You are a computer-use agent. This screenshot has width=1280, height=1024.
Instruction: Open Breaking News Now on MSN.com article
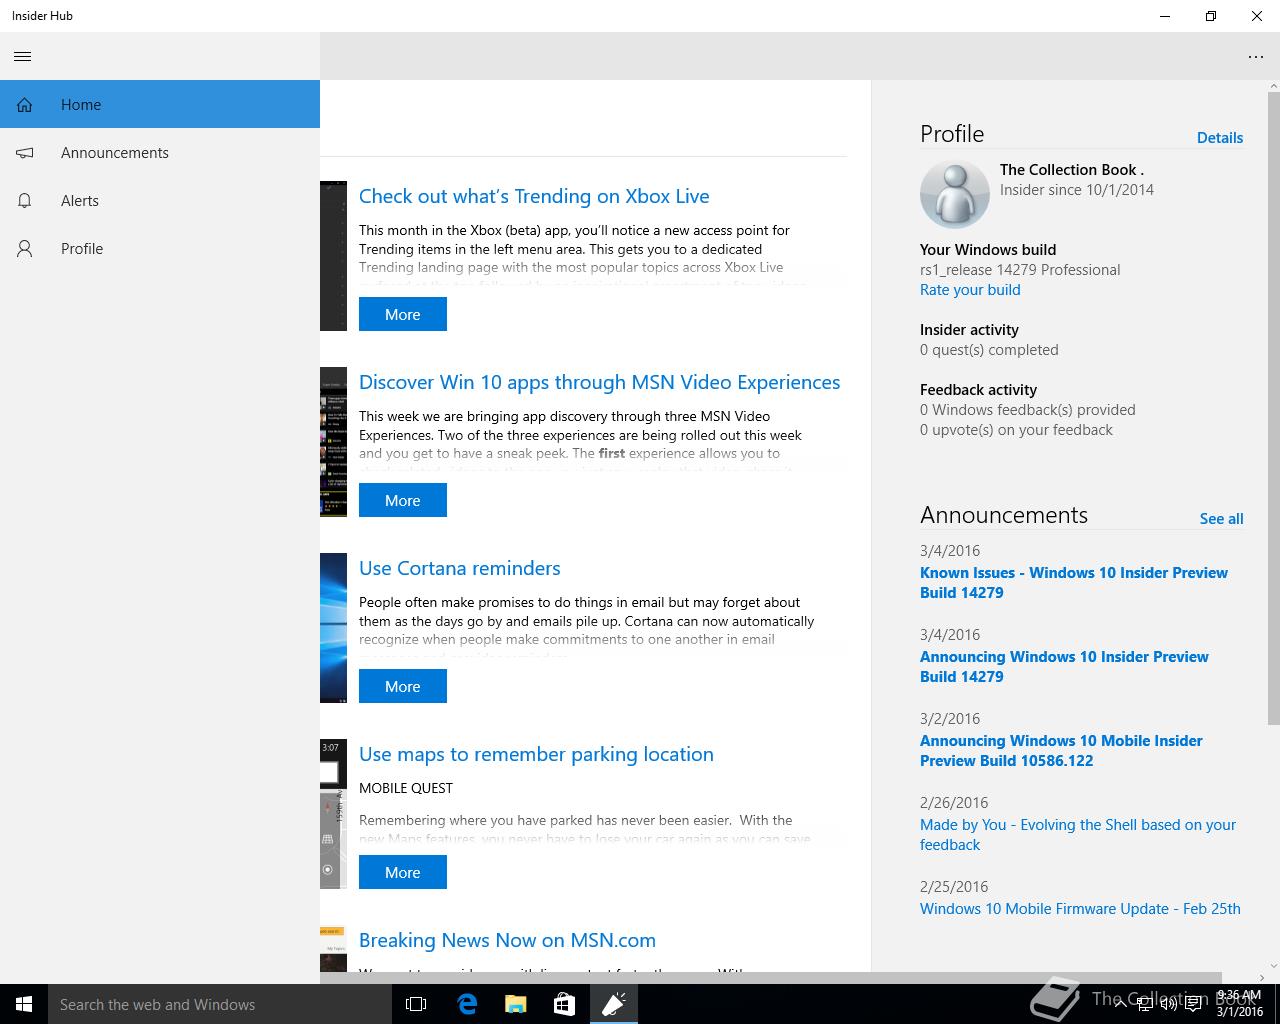coord(507,940)
